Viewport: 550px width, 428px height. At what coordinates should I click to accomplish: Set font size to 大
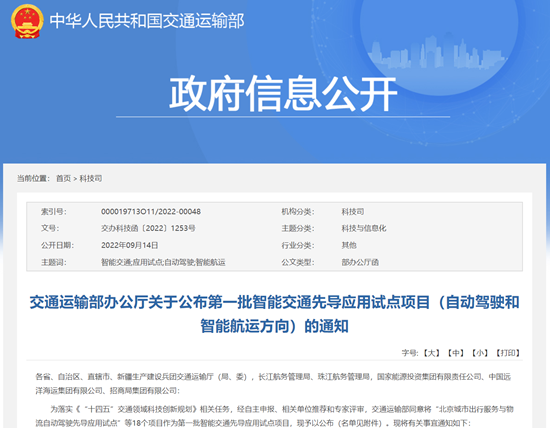(x=431, y=353)
